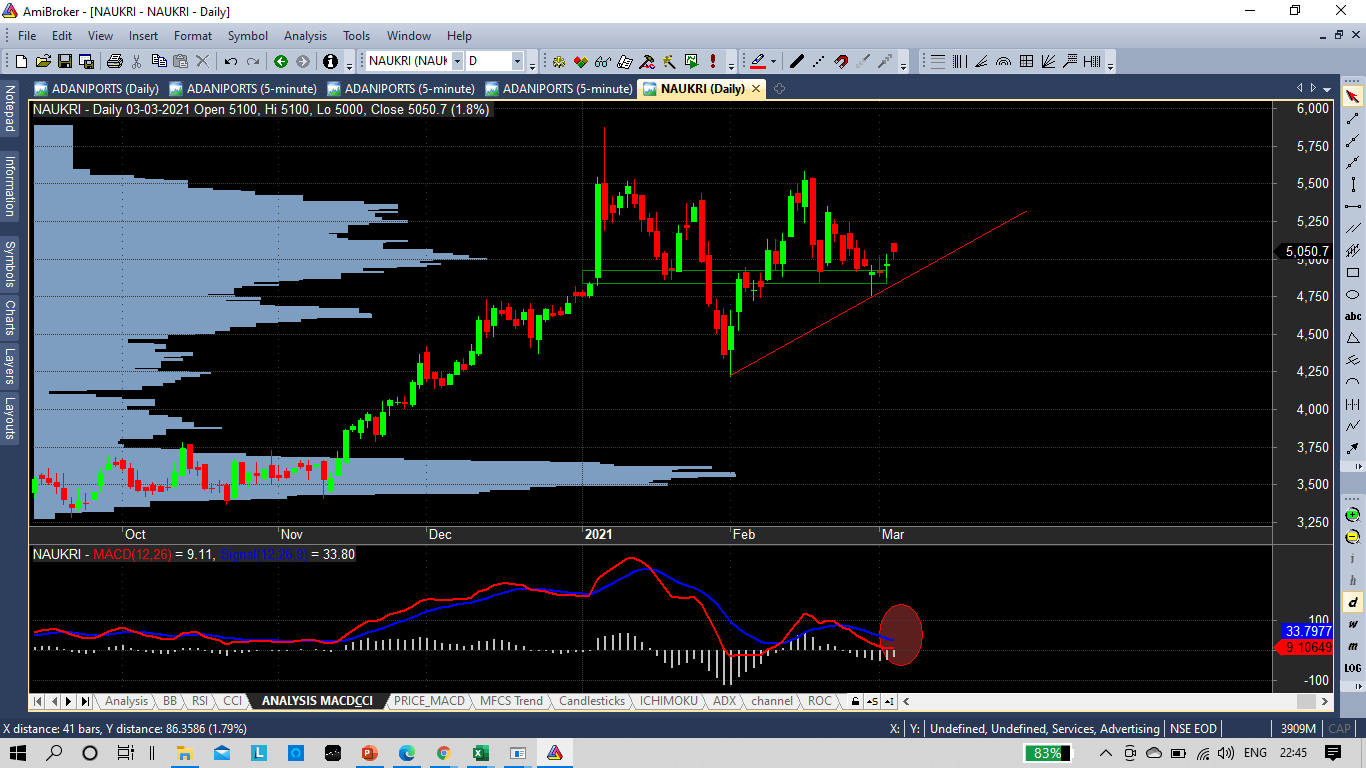Viewport: 1366px width, 768px height.
Task: Click the Undo arrow icon
Action: pyautogui.click(x=231, y=61)
